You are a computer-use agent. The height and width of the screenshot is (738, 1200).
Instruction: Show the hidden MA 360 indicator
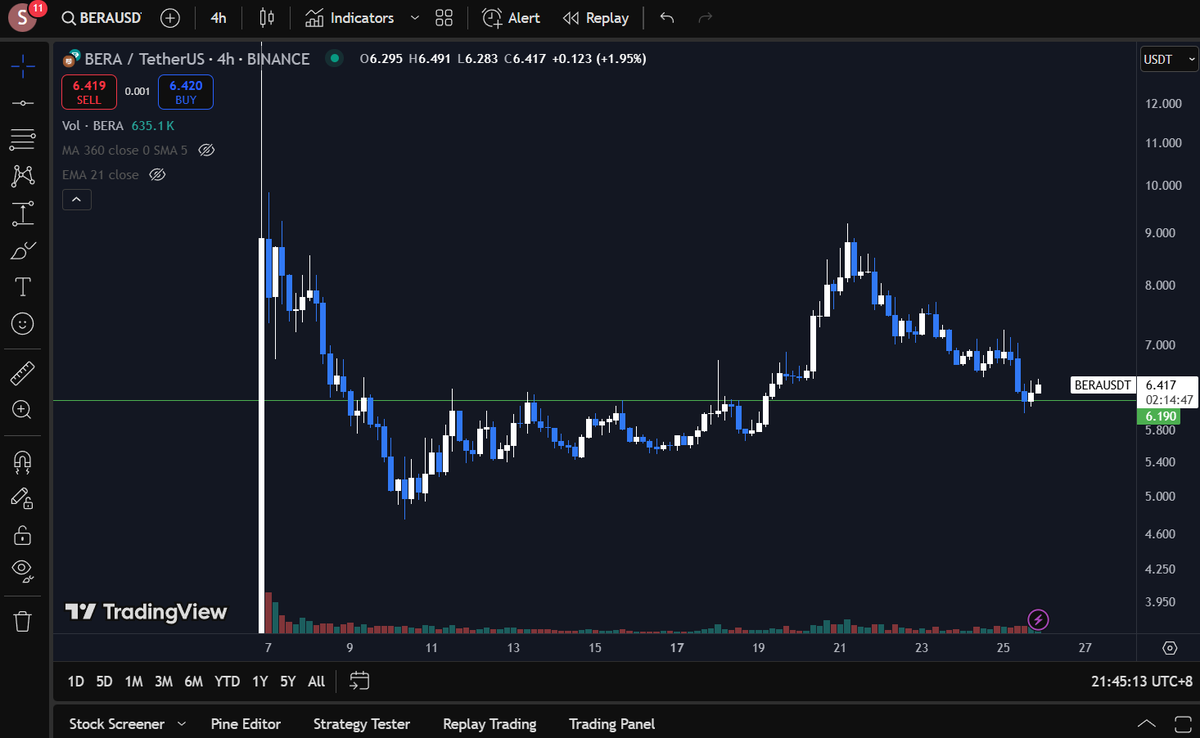tap(207, 150)
